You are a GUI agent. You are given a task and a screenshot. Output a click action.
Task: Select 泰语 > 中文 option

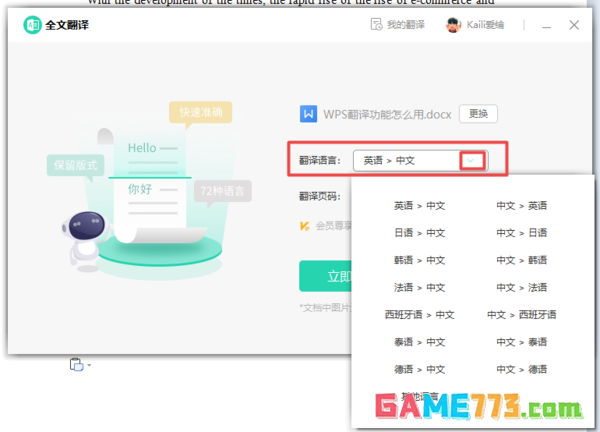[x=420, y=342]
